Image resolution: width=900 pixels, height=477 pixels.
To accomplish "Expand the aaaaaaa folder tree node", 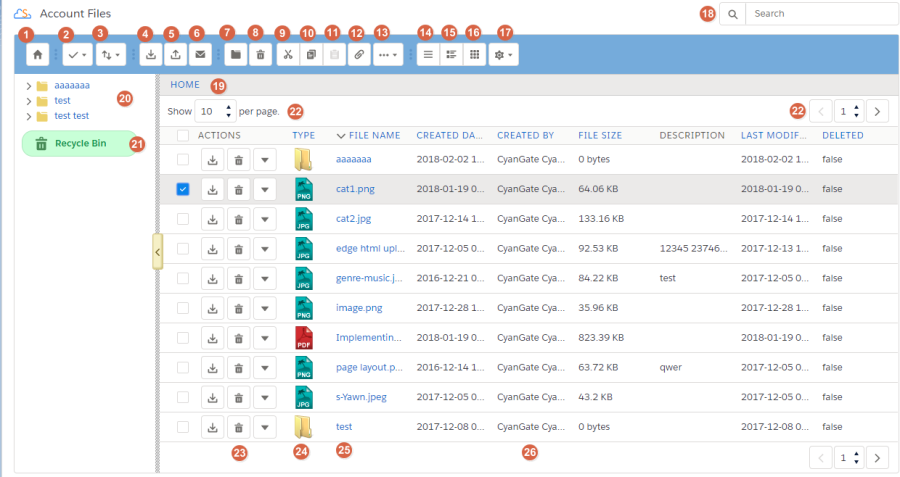I will point(29,87).
